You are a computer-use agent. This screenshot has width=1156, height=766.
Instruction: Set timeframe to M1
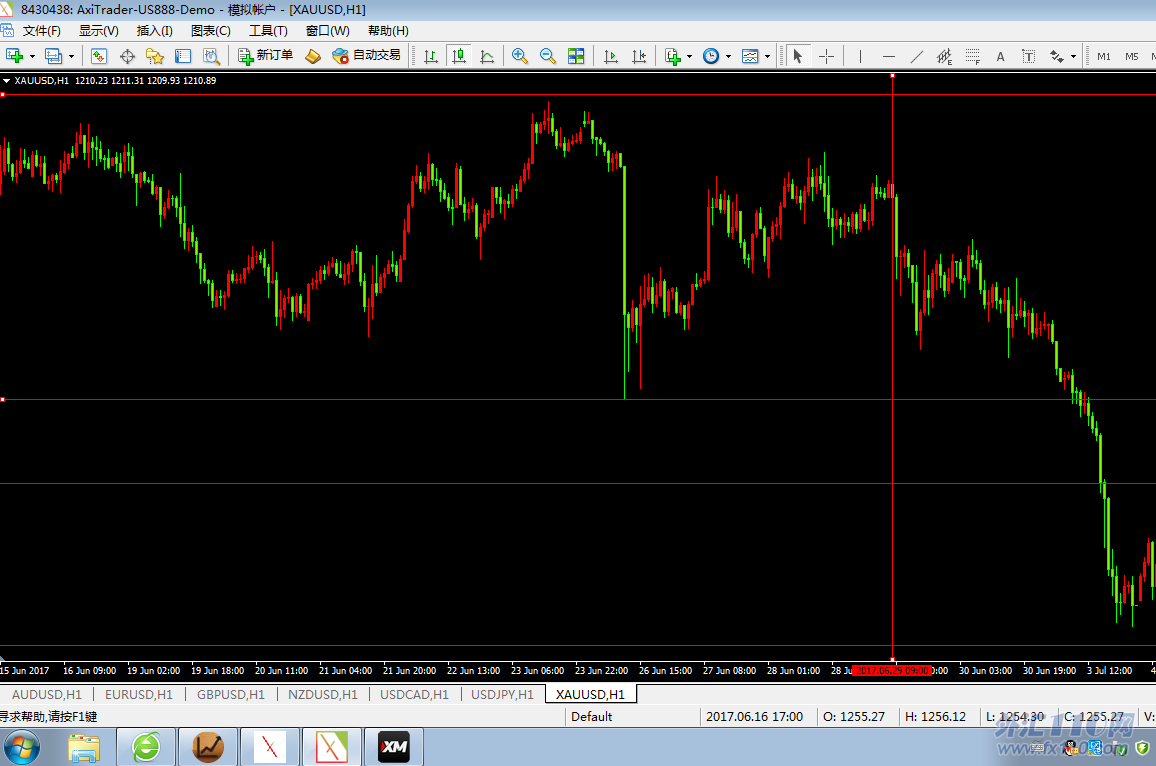(x=1104, y=56)
